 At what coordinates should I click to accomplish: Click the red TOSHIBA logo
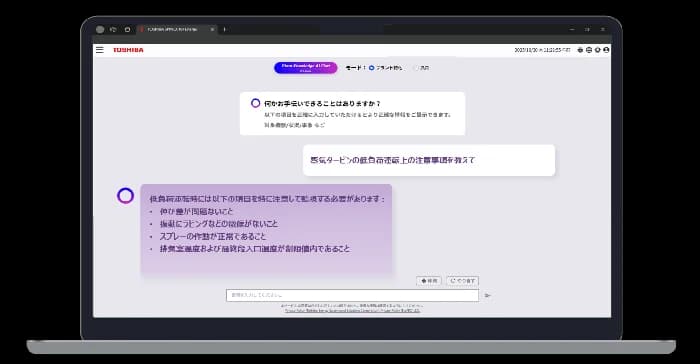coord(129,50)
